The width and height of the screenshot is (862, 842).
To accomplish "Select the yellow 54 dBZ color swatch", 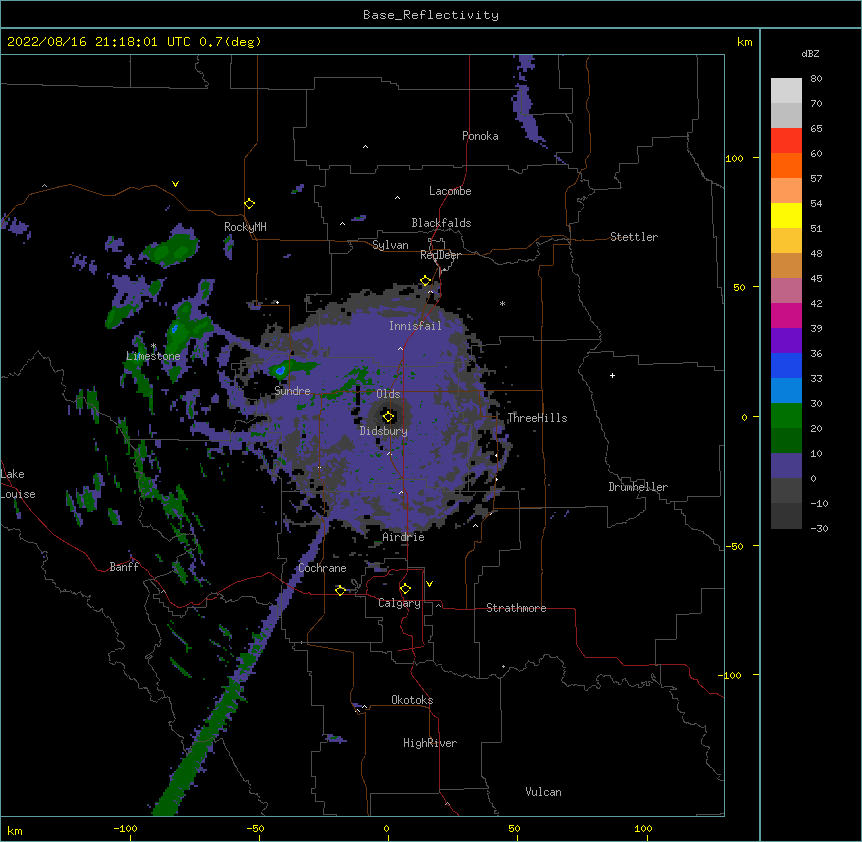I will pos(786,215).
